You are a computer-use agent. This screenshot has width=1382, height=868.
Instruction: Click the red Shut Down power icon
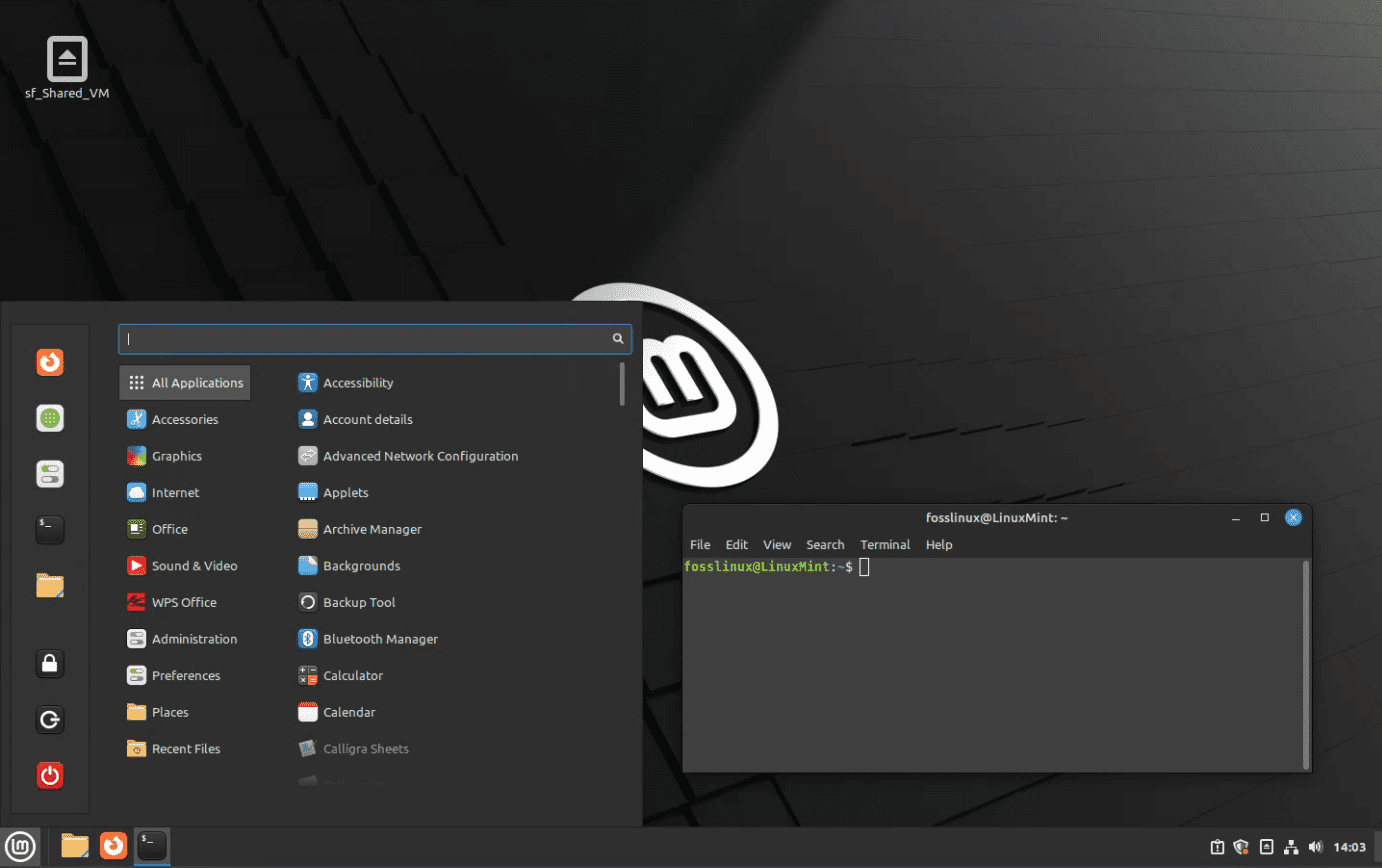pos(50,774)
